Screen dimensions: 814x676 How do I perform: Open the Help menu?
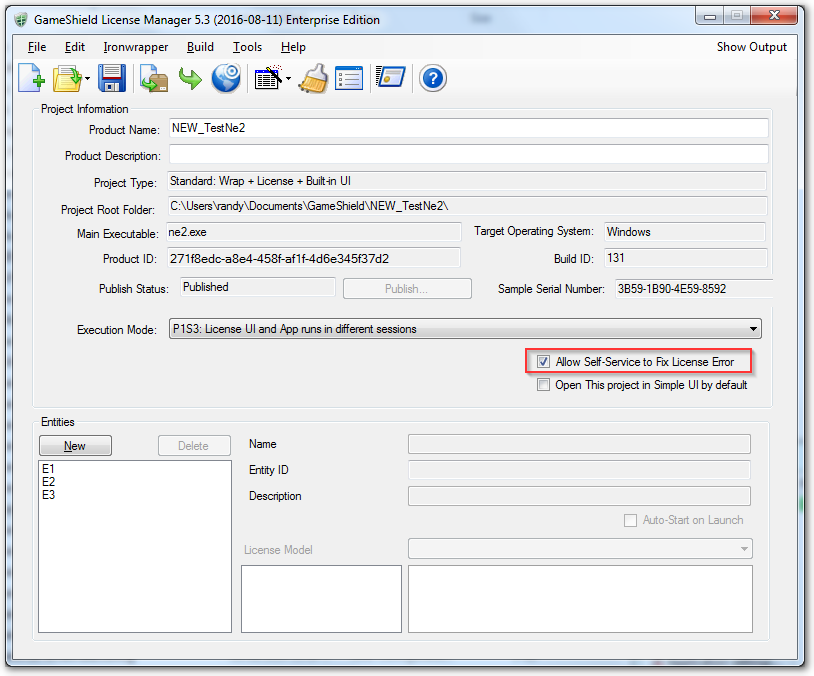point(293,47)
